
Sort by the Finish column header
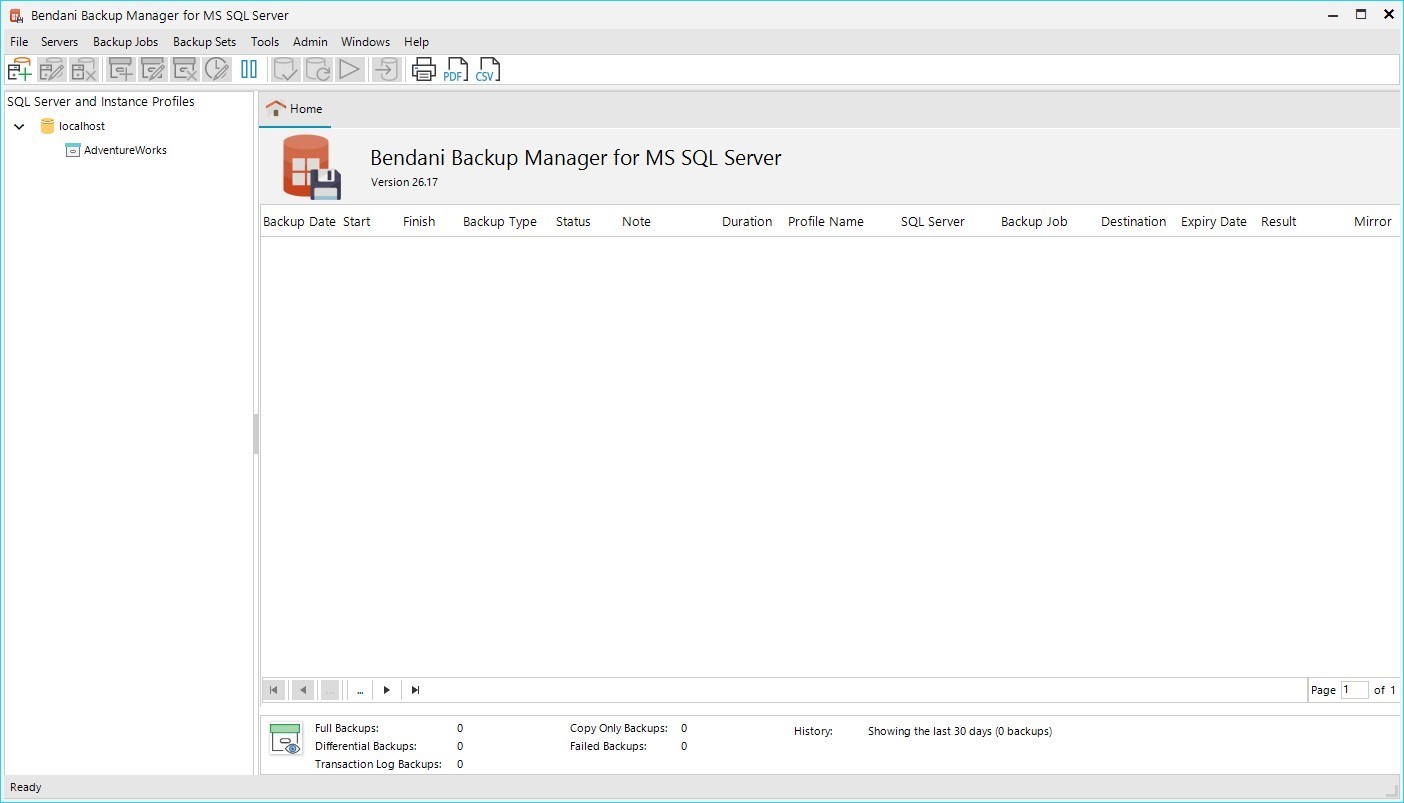point(419,222)
